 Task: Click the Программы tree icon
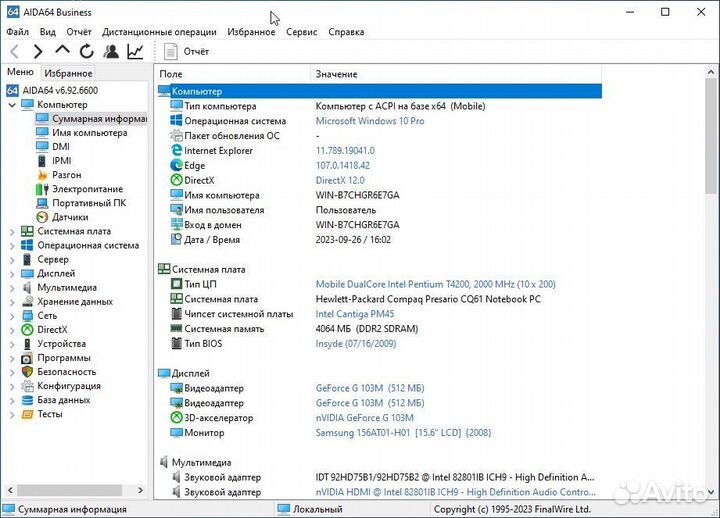[x=28, y=358]
